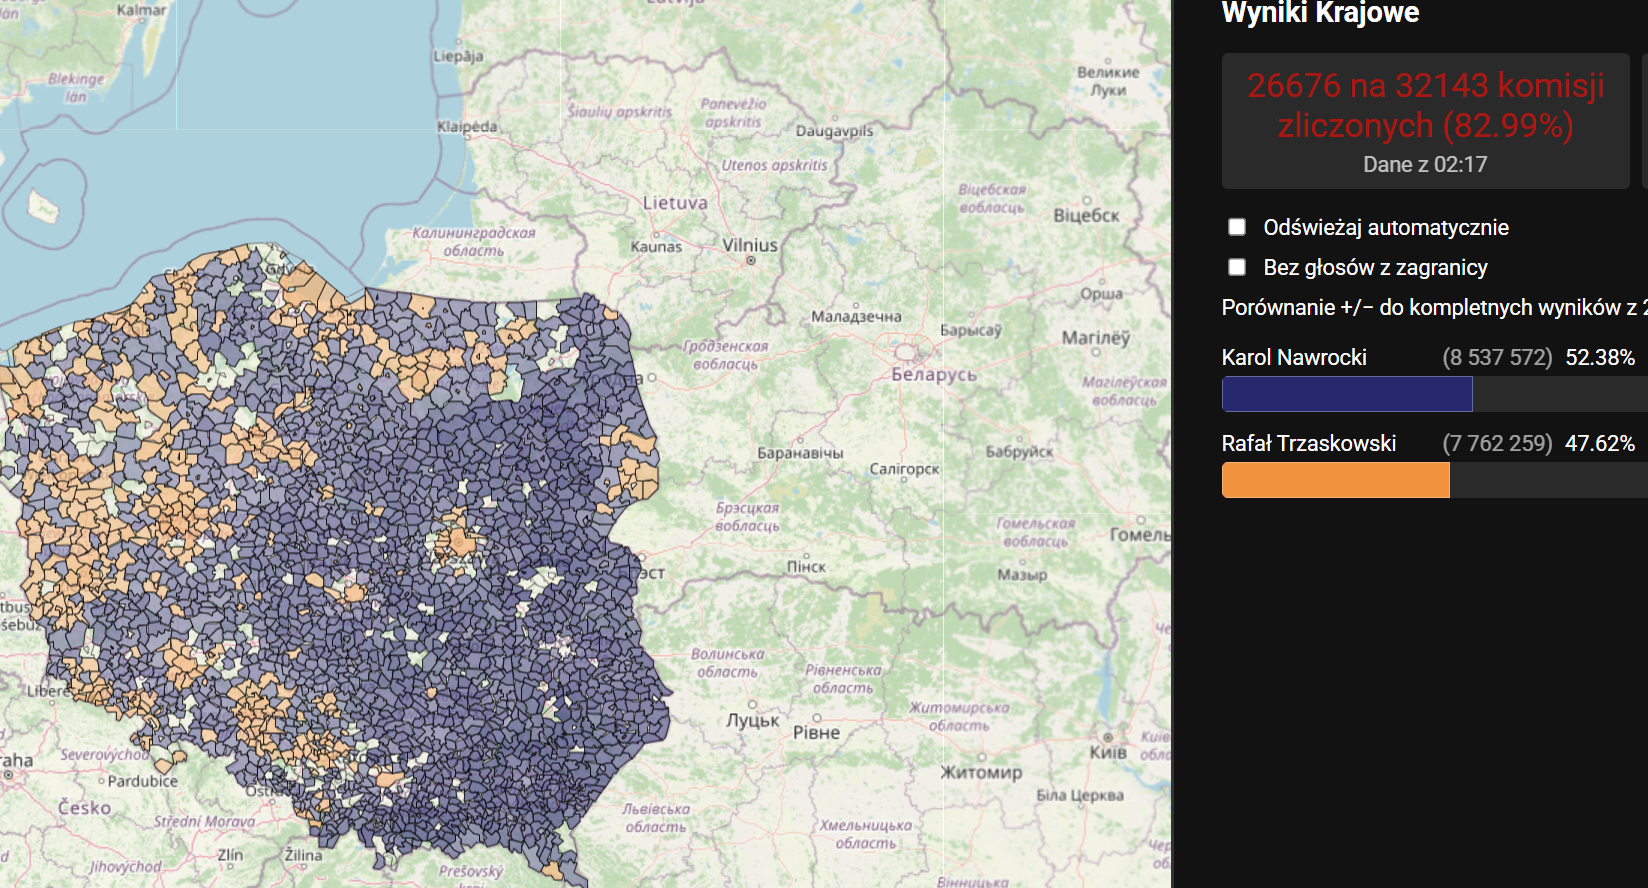Image resolution: width=1648 pixels, height=888 pixels.
Task: Click the Vilnius city marker on map
Action: (751, 260)
